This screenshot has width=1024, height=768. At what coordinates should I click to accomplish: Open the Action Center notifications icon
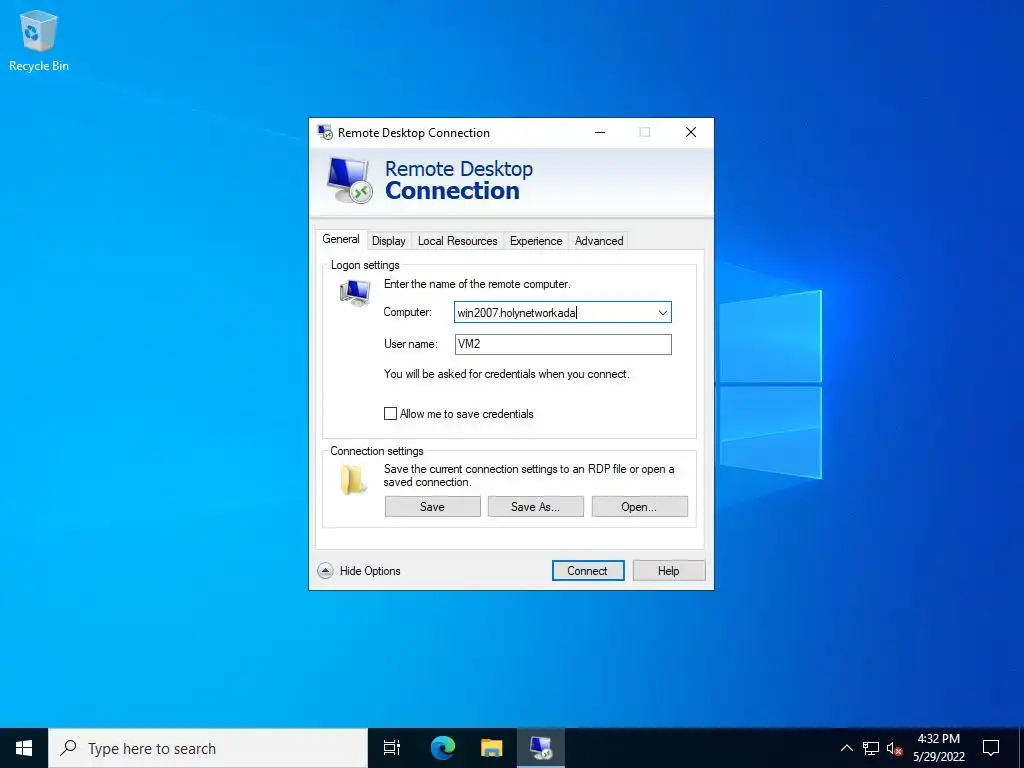coord(991,748)
